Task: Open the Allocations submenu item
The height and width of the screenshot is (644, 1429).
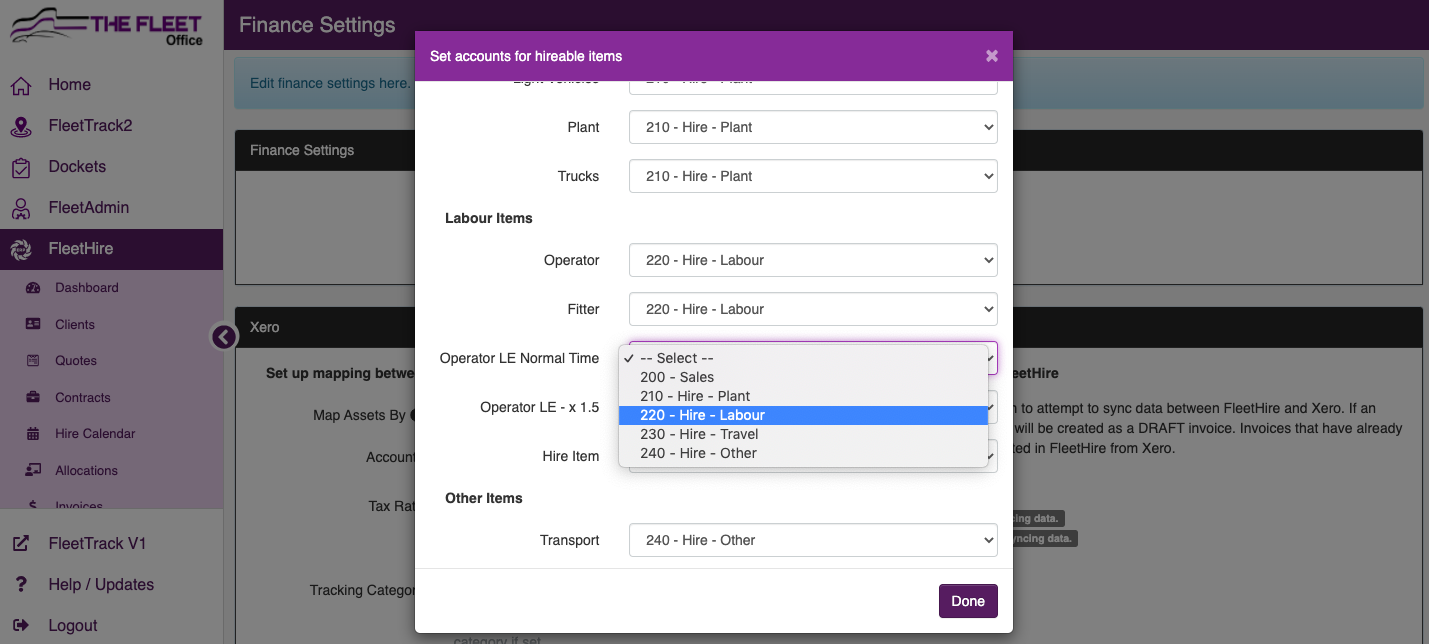Action: 86,470
